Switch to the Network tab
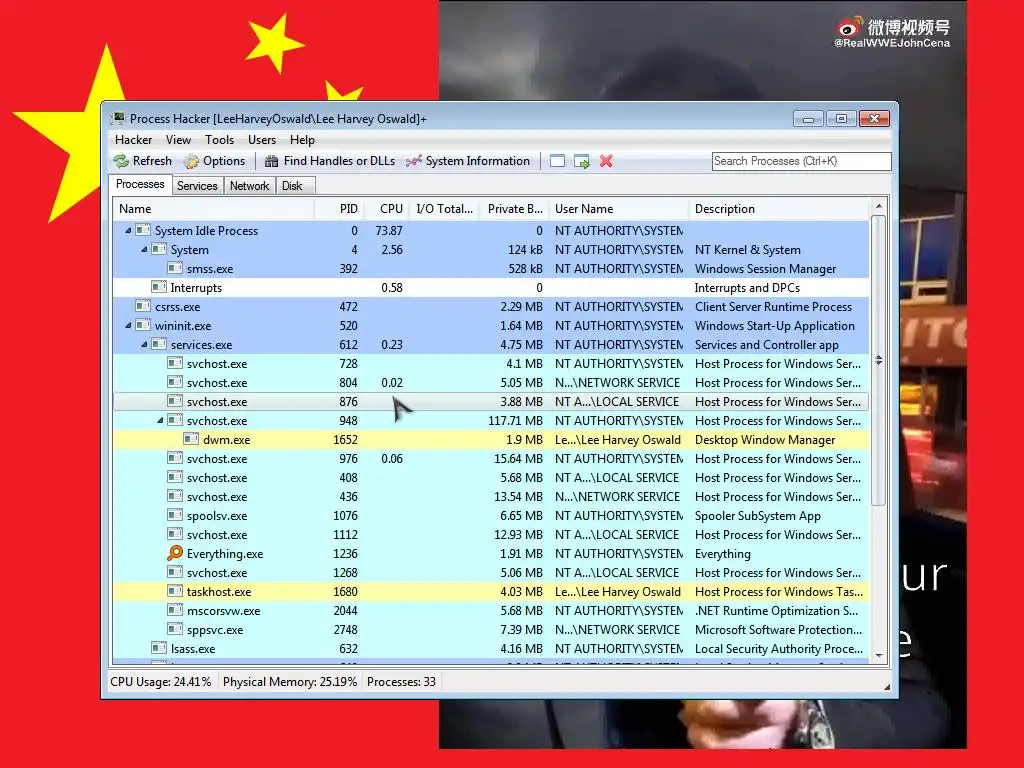Viewport: 1024px width, 768px height. click(249, 186)
